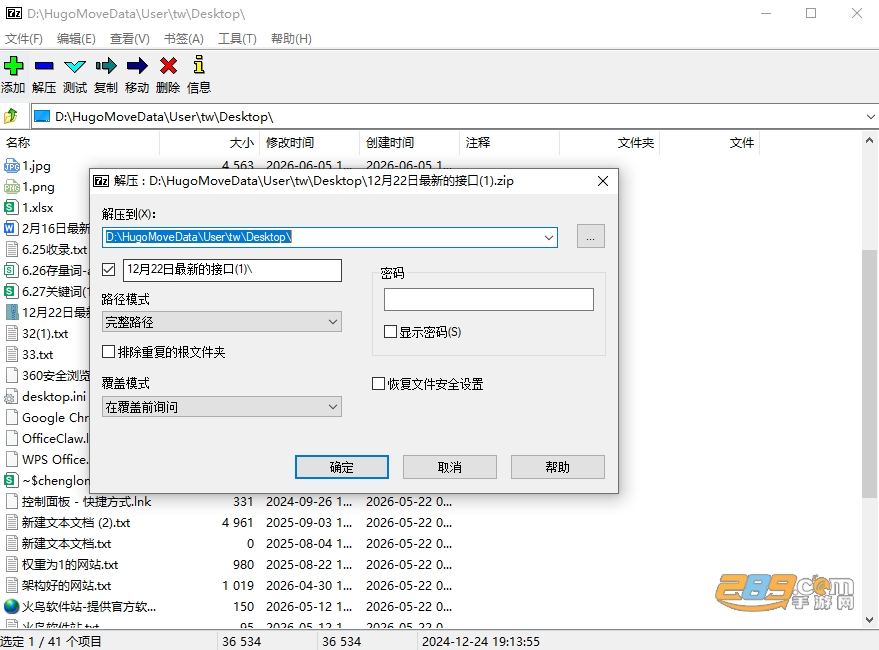Image resolution: width=879 pixels, height=650 pixels.
Task: Select the Google Chrome shortcut icon
Action: (11, 417)
